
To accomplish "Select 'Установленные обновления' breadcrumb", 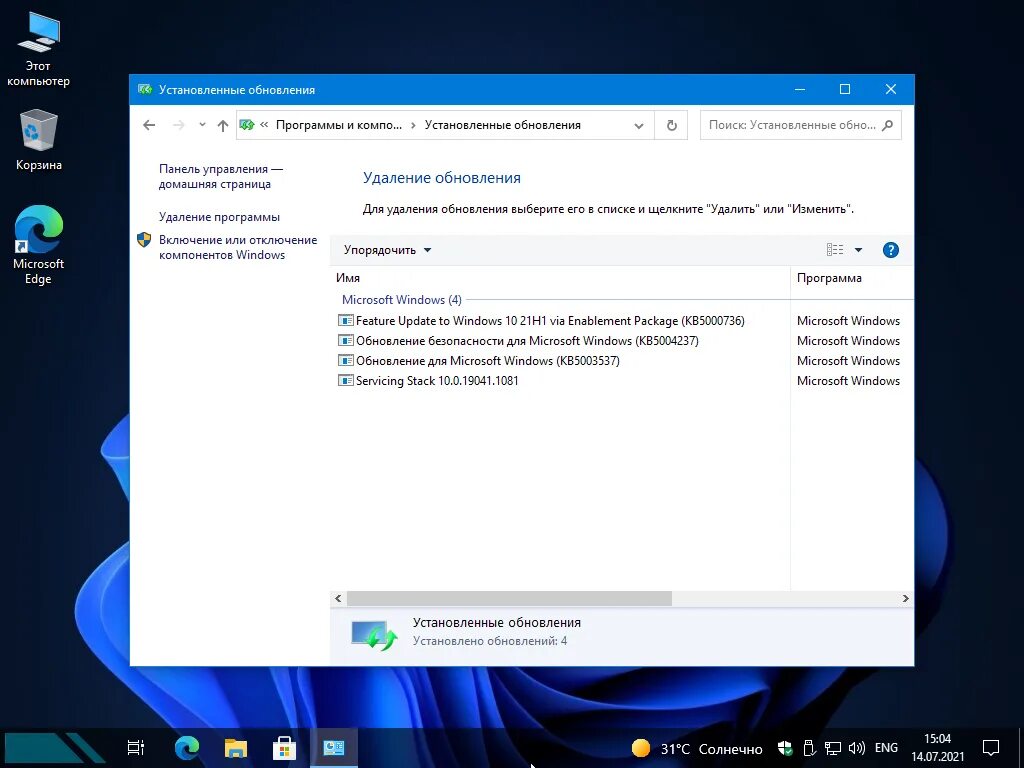I will tap(502, 125).
